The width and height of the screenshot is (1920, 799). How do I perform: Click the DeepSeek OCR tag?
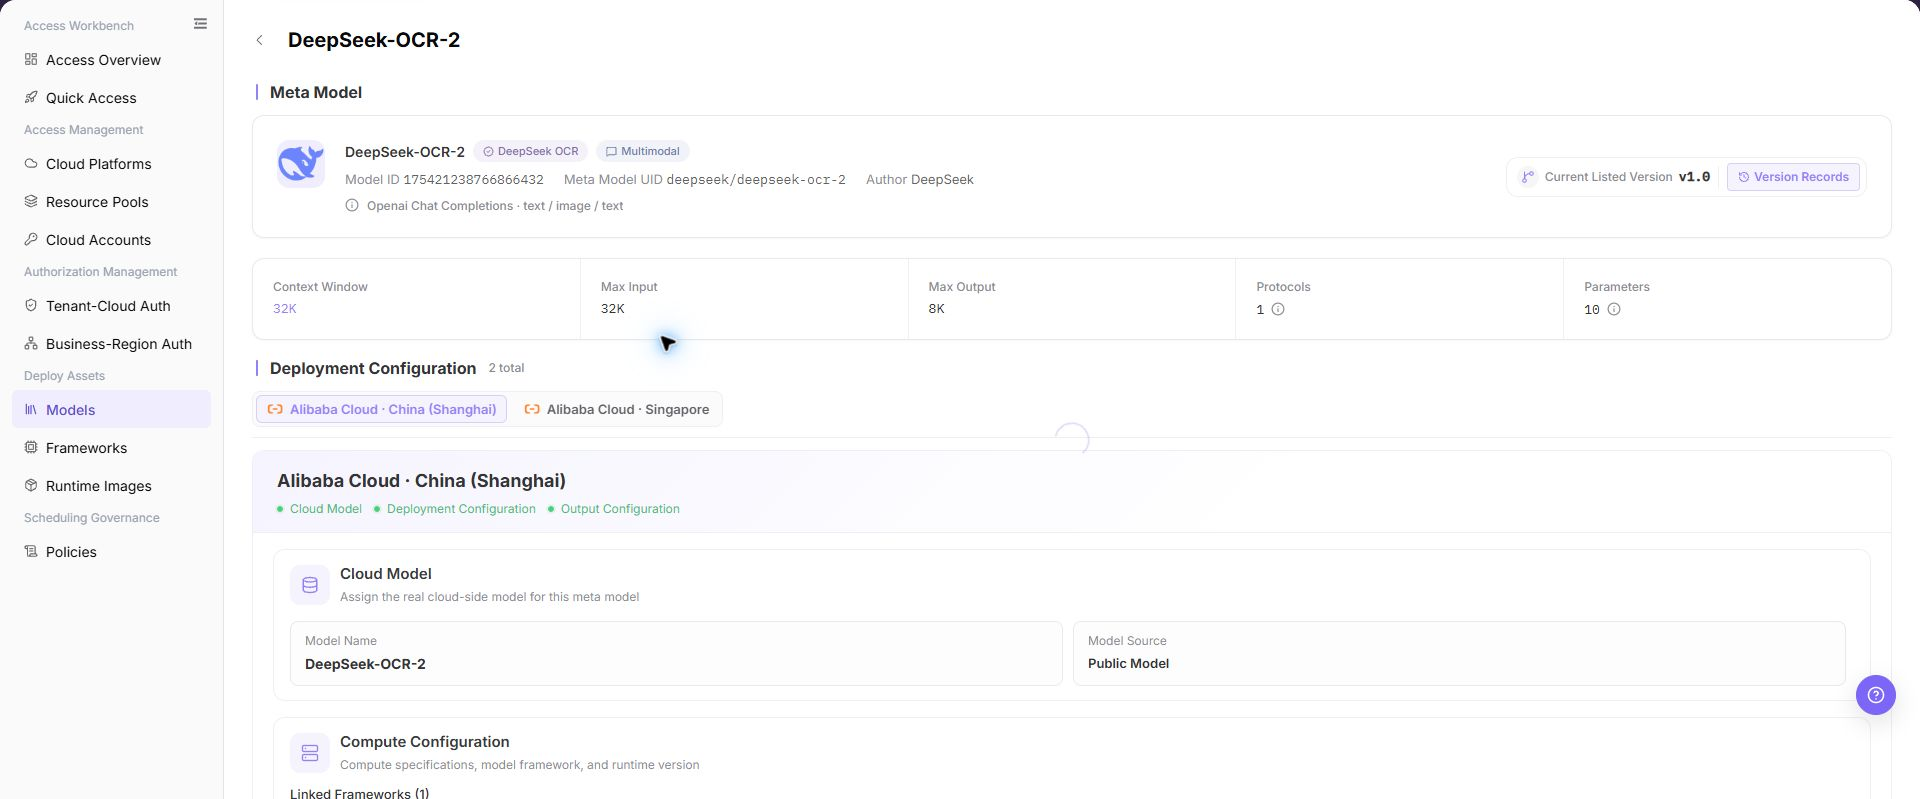(531, 152)
